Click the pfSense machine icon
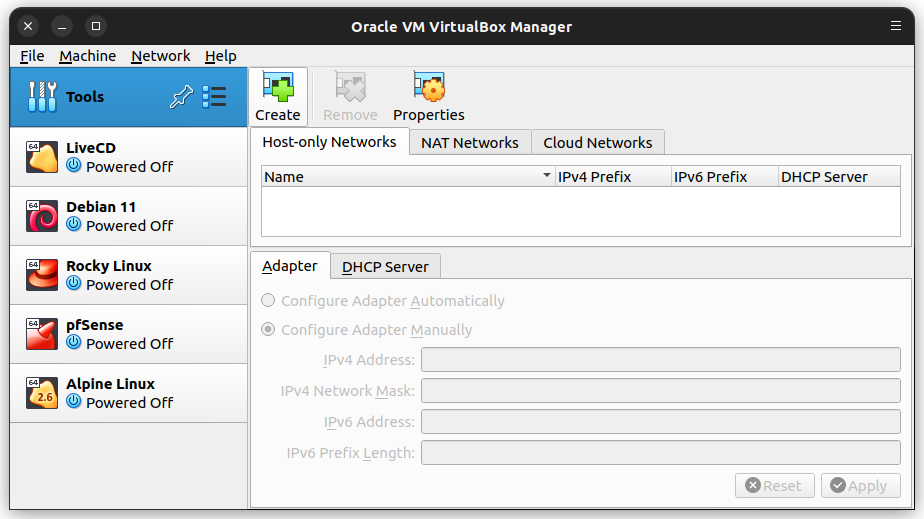The image size is (924, 519). click(x=42, y=333)
